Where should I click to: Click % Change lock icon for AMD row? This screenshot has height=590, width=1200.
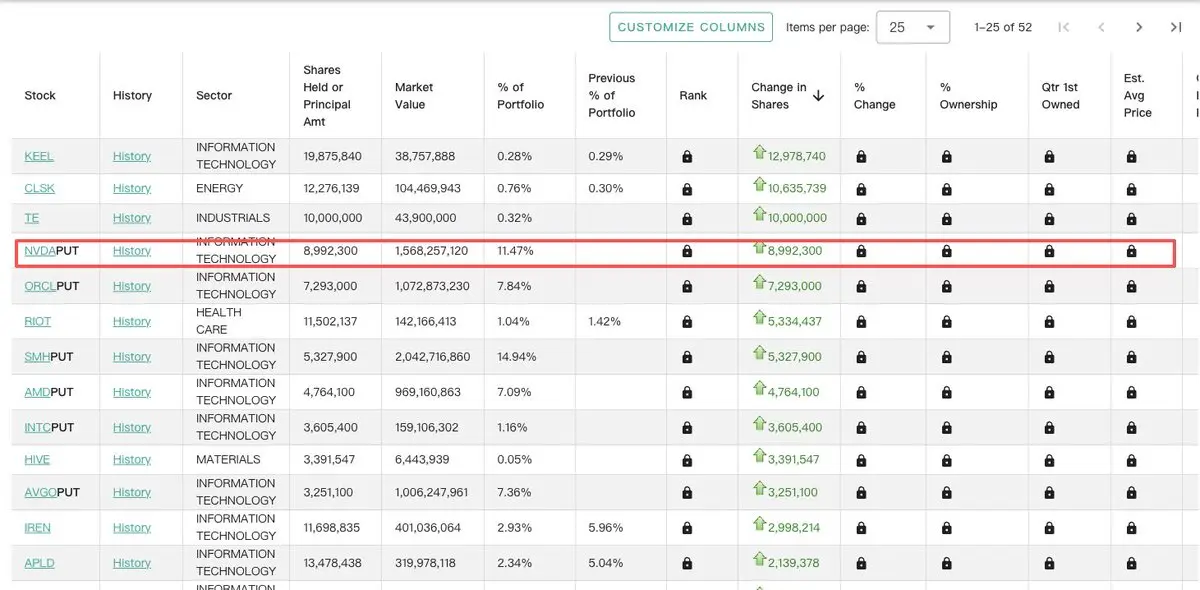click(x=861, y=392)
